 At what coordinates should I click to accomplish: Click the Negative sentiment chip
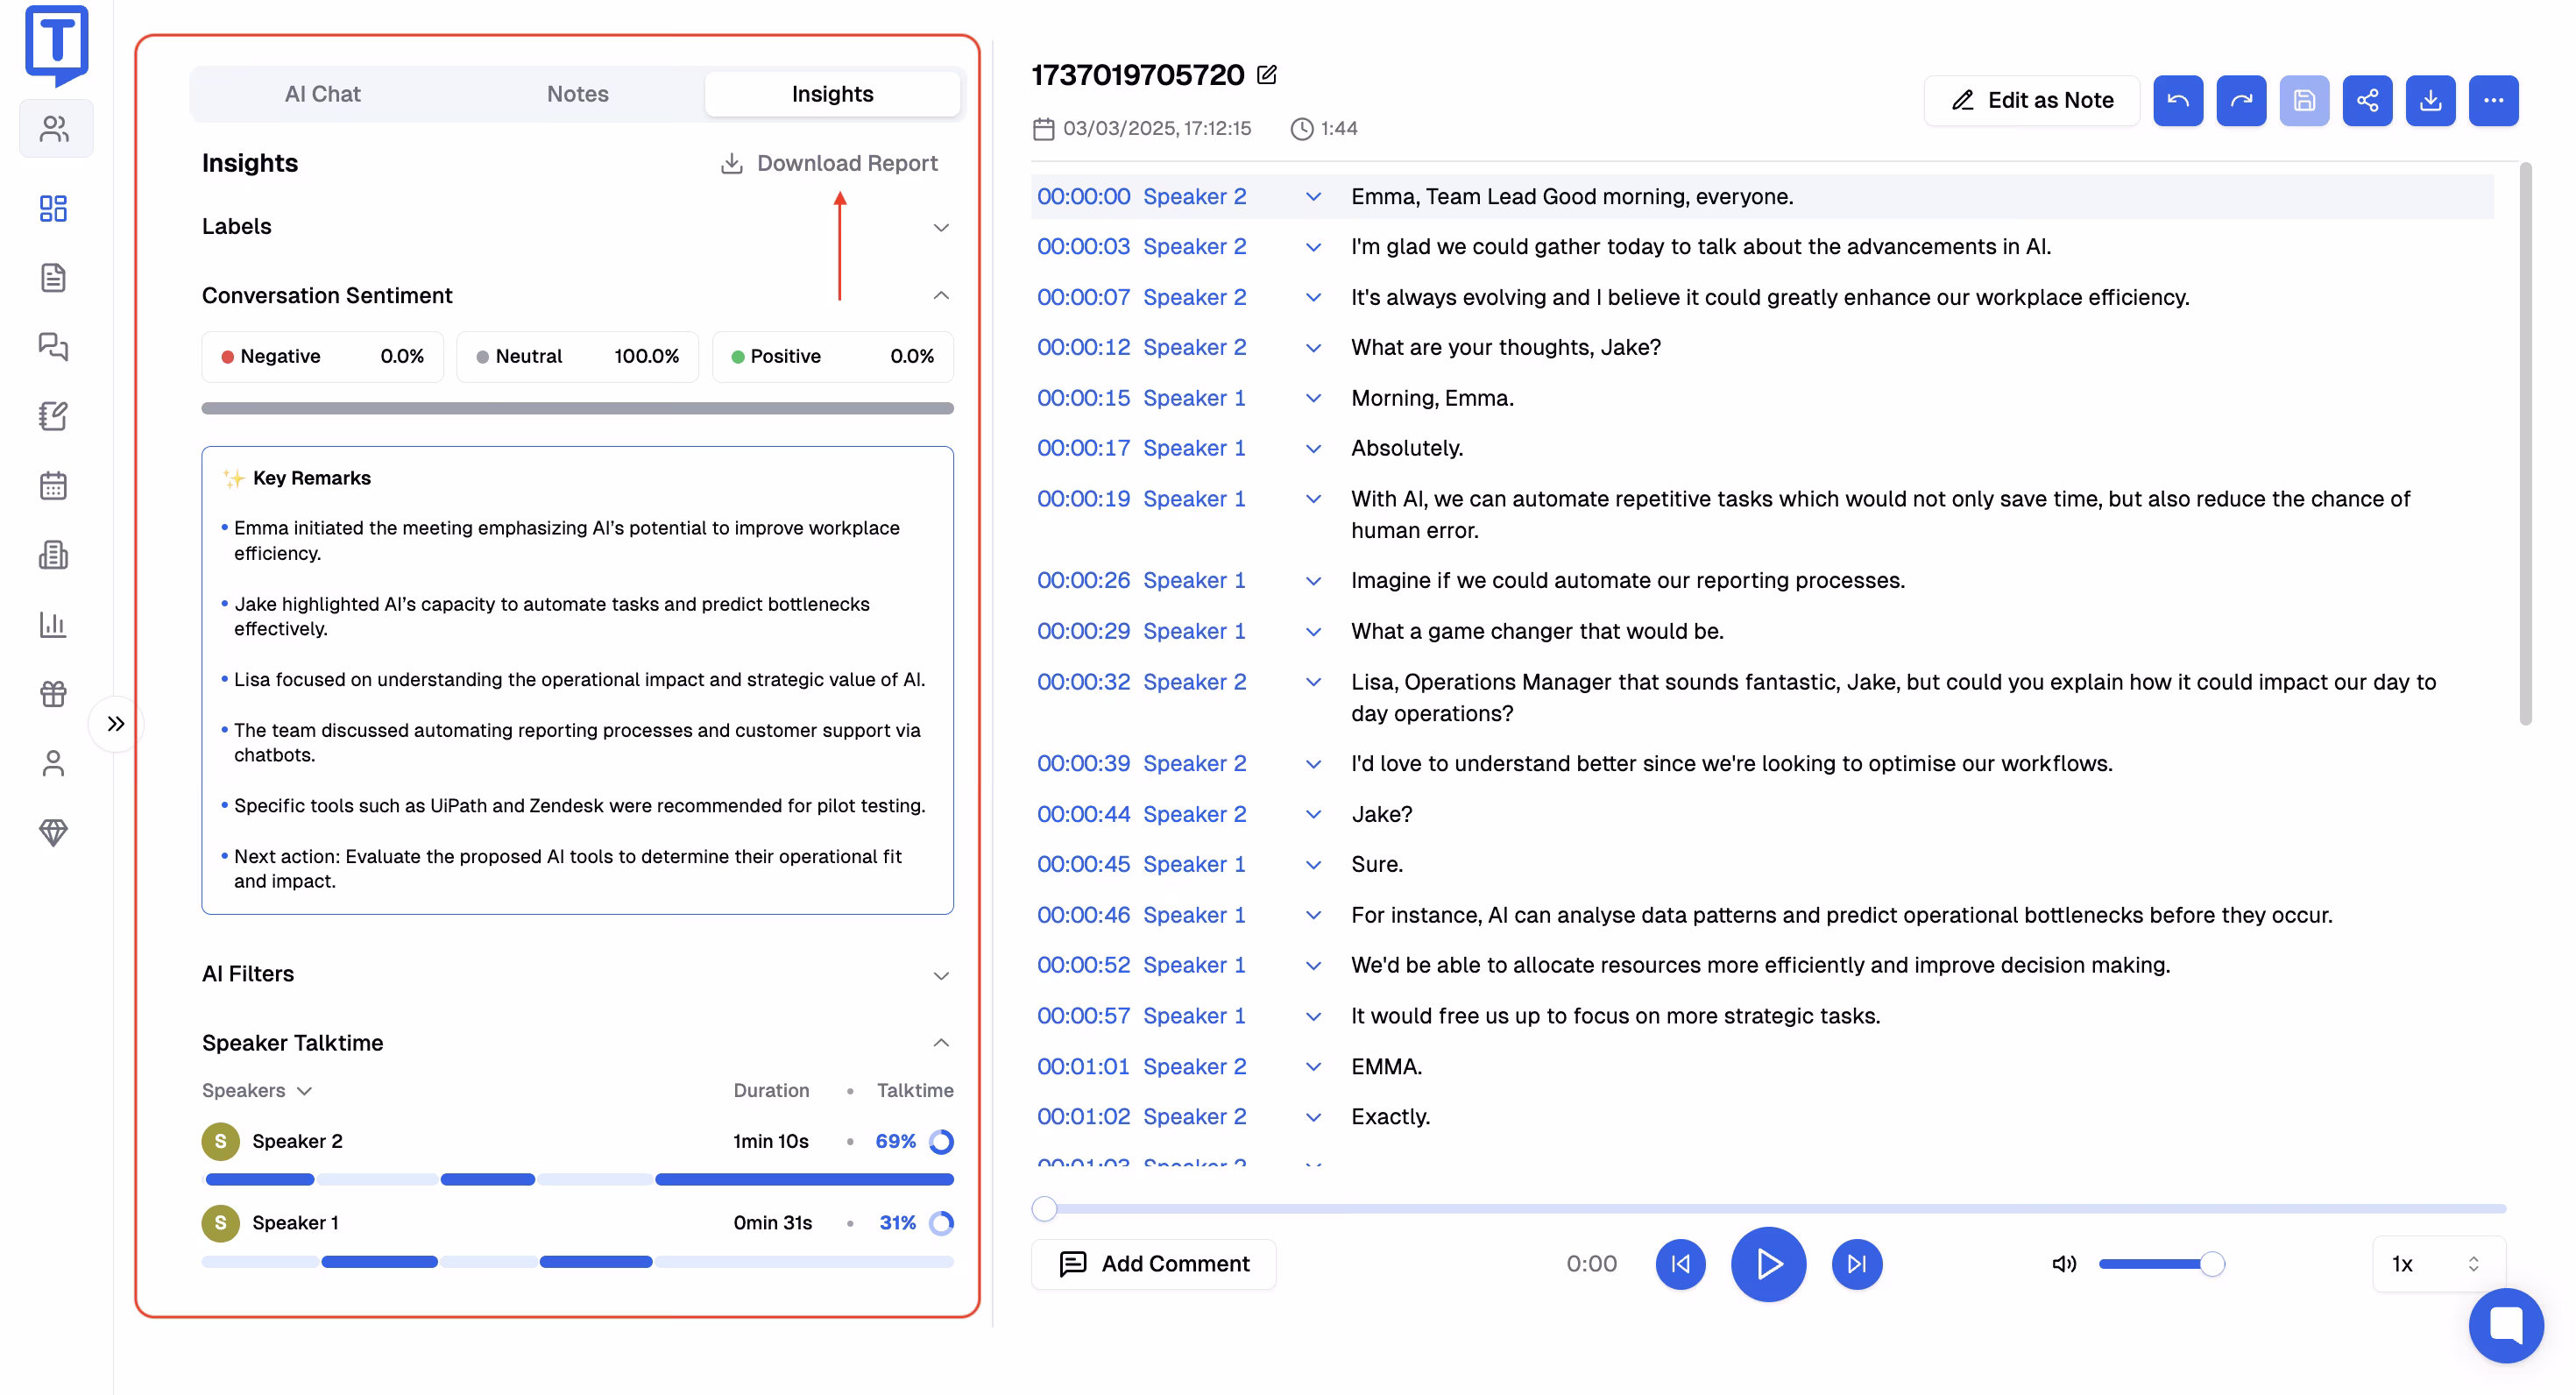click(x=322, y=357)
